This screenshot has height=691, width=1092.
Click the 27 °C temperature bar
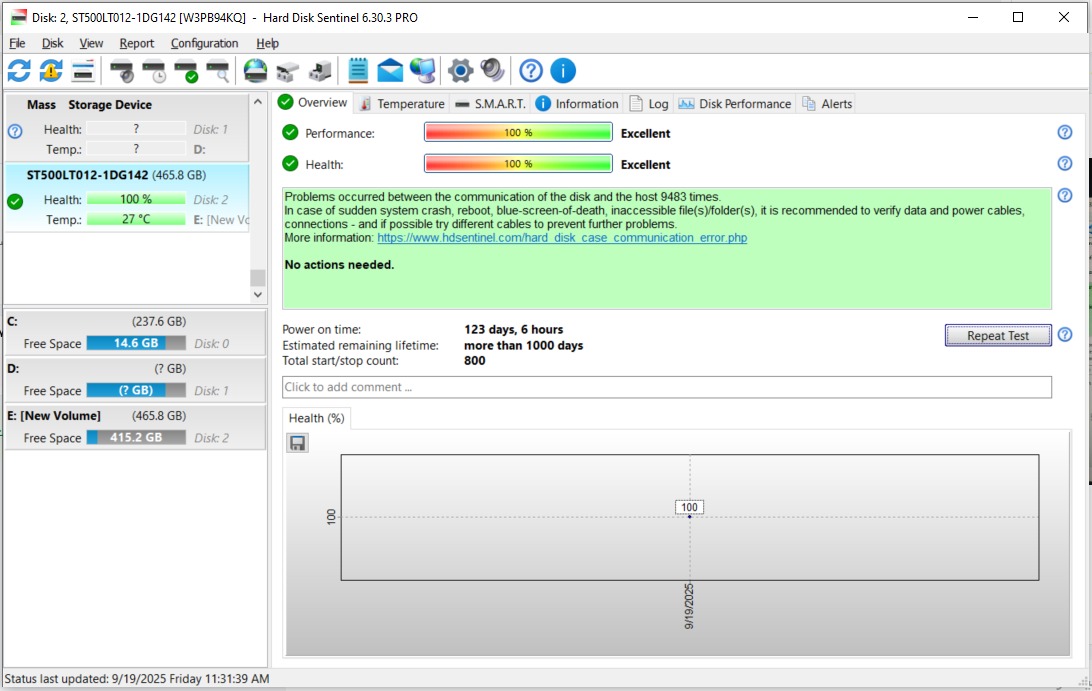click(x=136, y=219)
